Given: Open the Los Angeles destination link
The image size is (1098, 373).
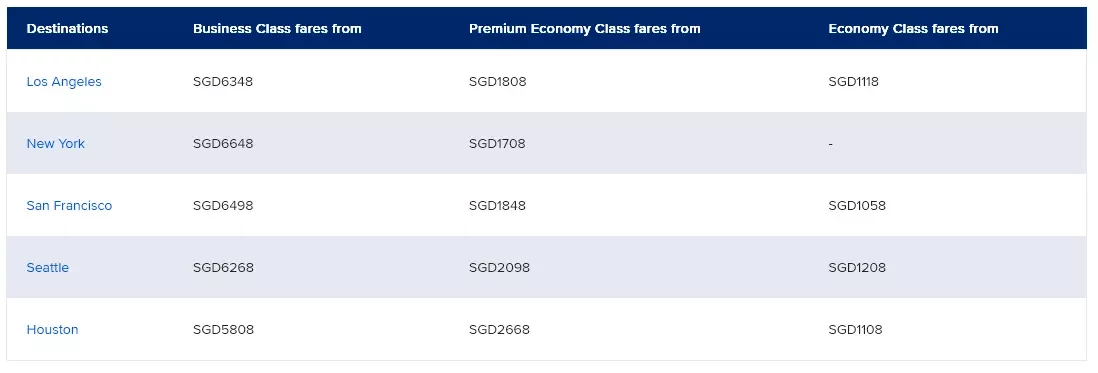Looking at the screenshot, I should coord(64,82).
